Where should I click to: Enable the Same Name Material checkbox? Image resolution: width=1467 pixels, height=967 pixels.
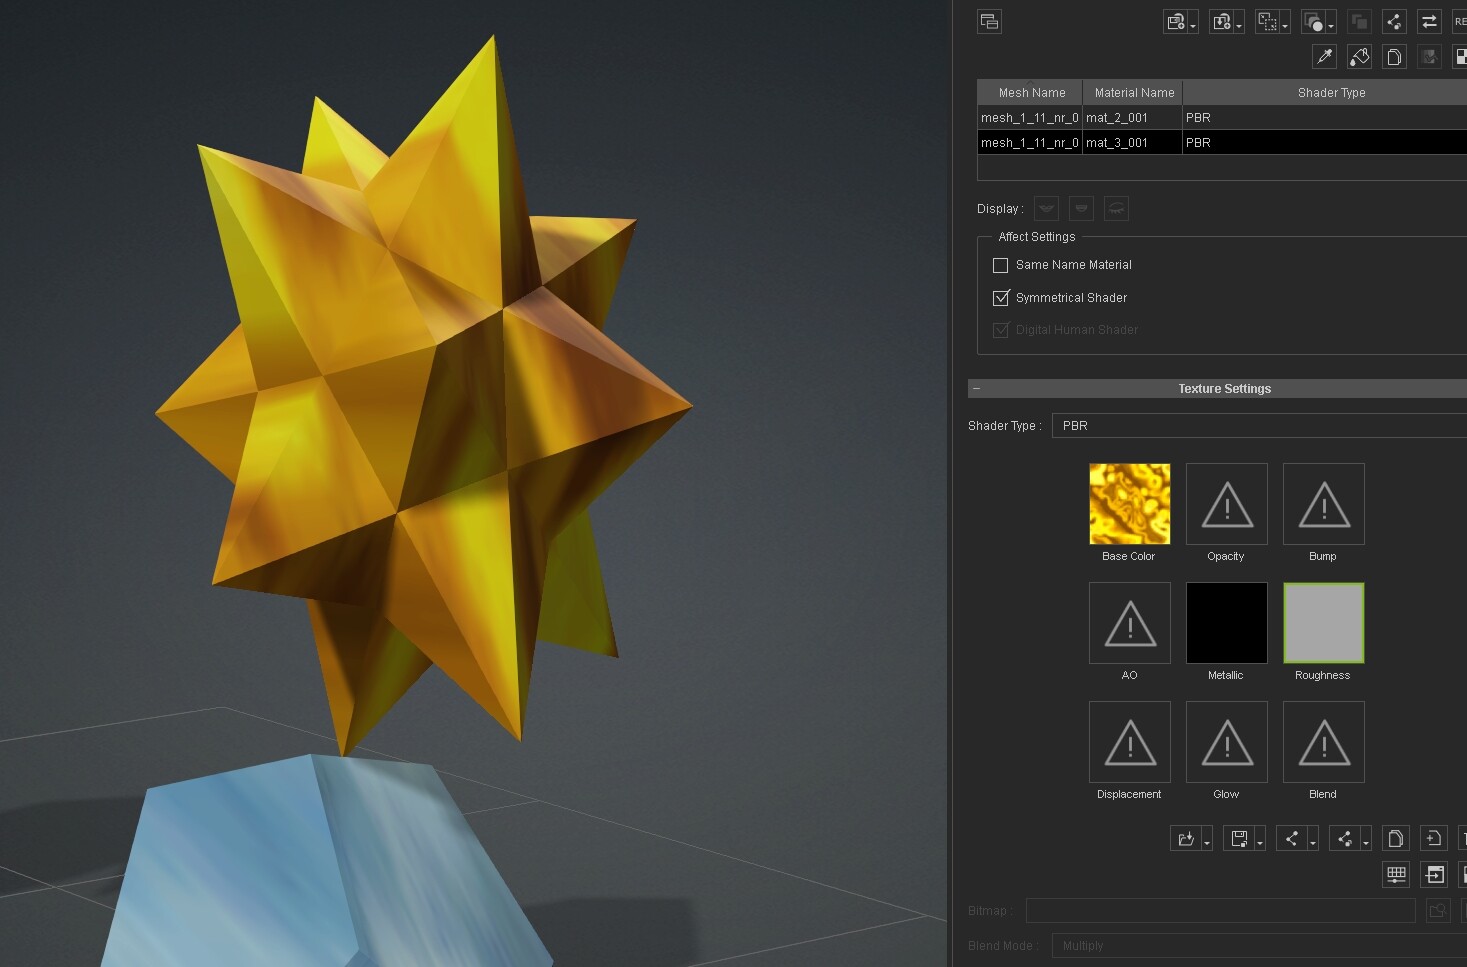(1000, 265)
